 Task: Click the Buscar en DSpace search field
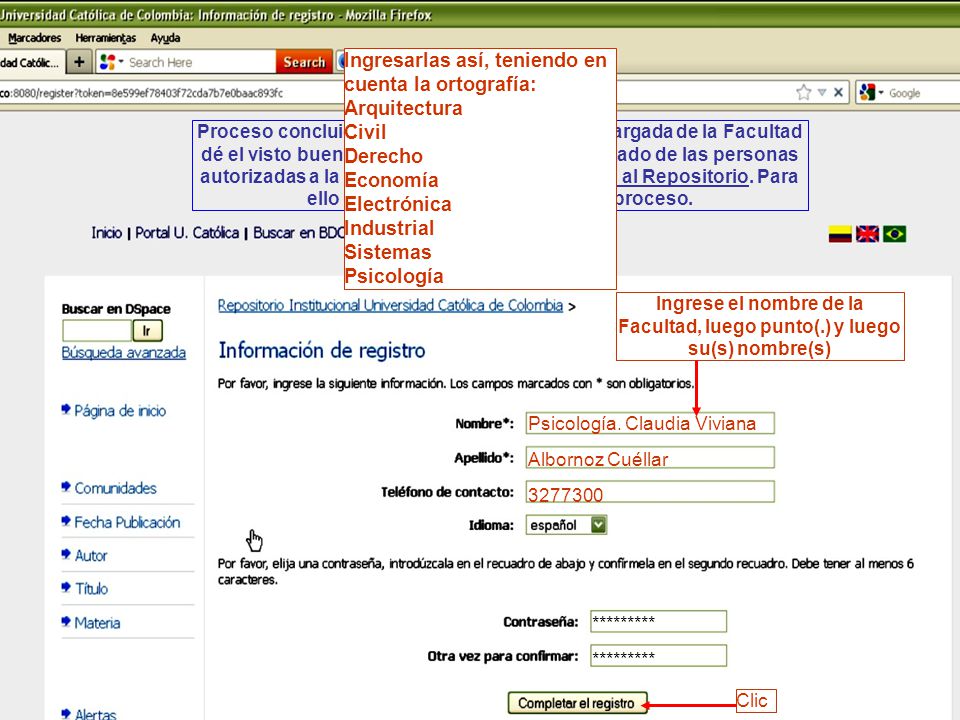pyautogui.click(x=97, y=331)
